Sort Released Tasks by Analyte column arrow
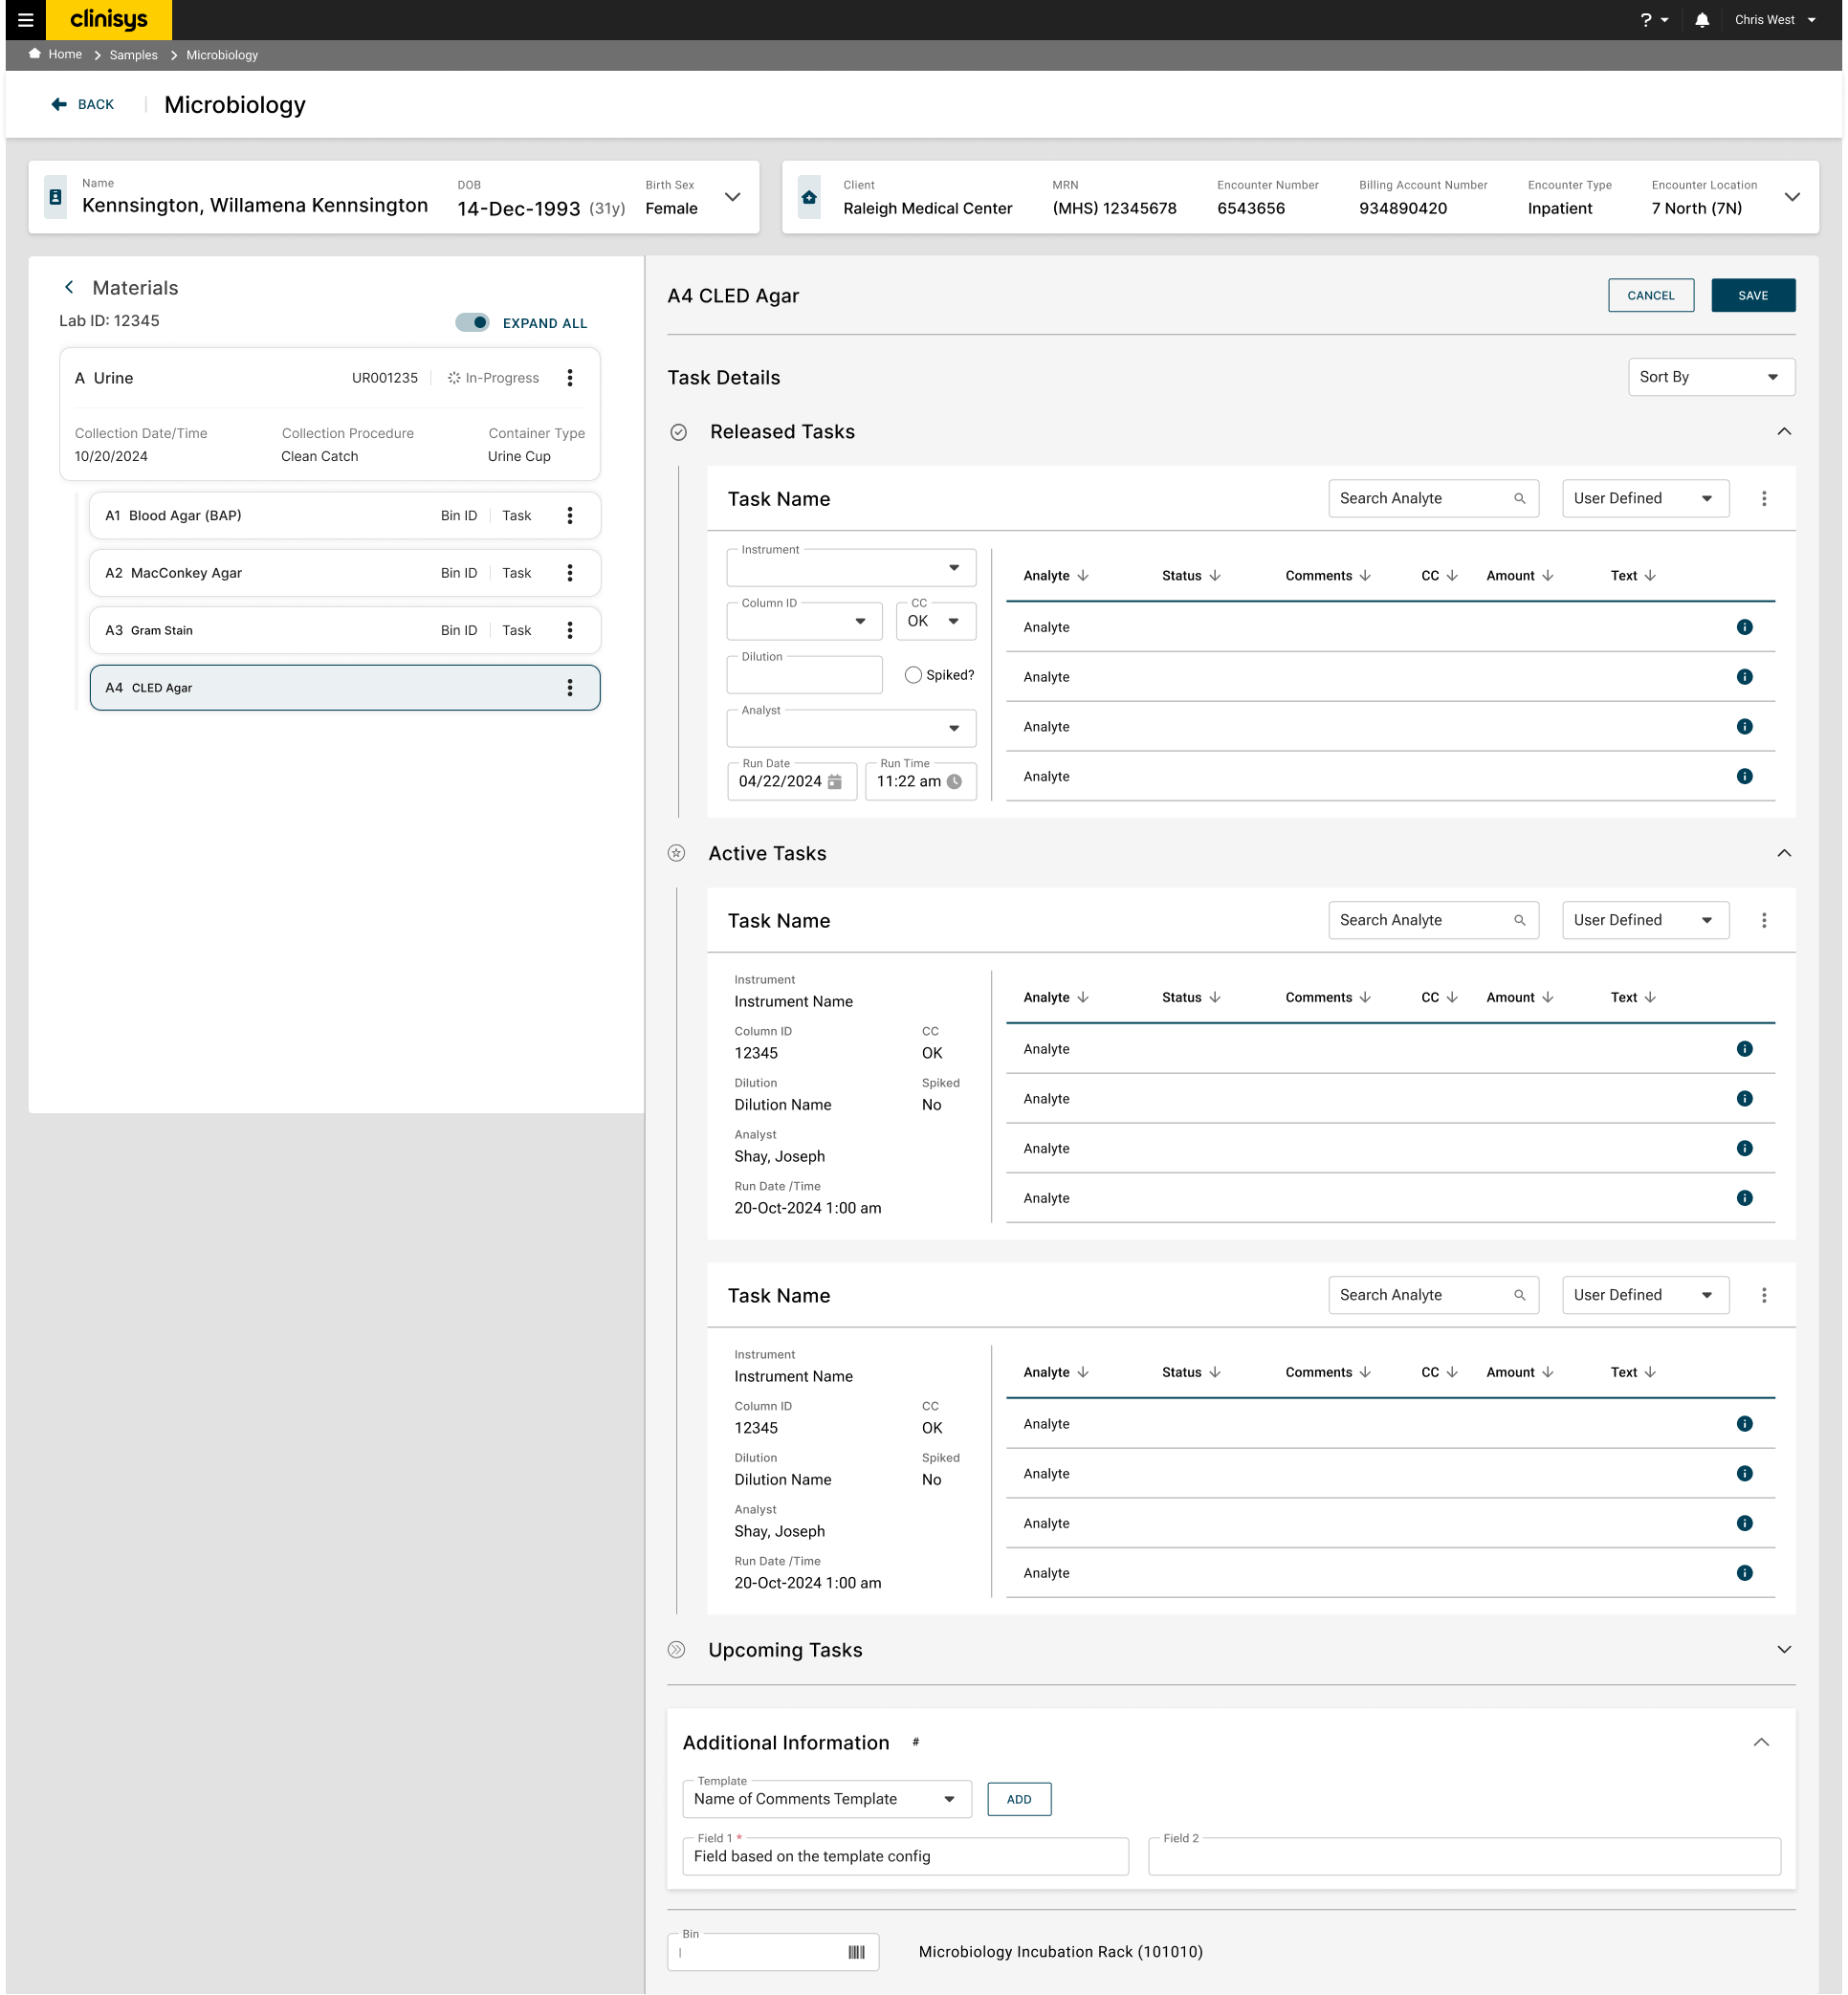The image size is (1848, 1995). tap(1083, 576)
